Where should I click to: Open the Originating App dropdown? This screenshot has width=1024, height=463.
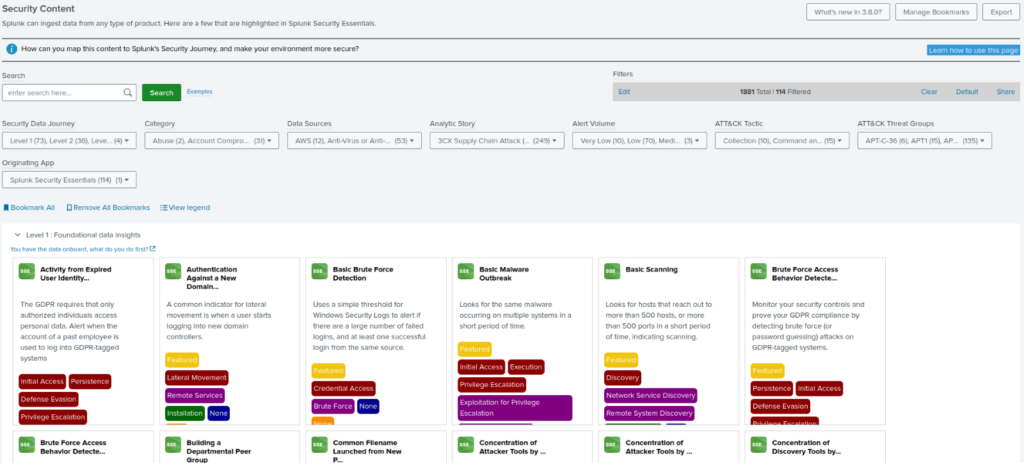pos(69,180)
